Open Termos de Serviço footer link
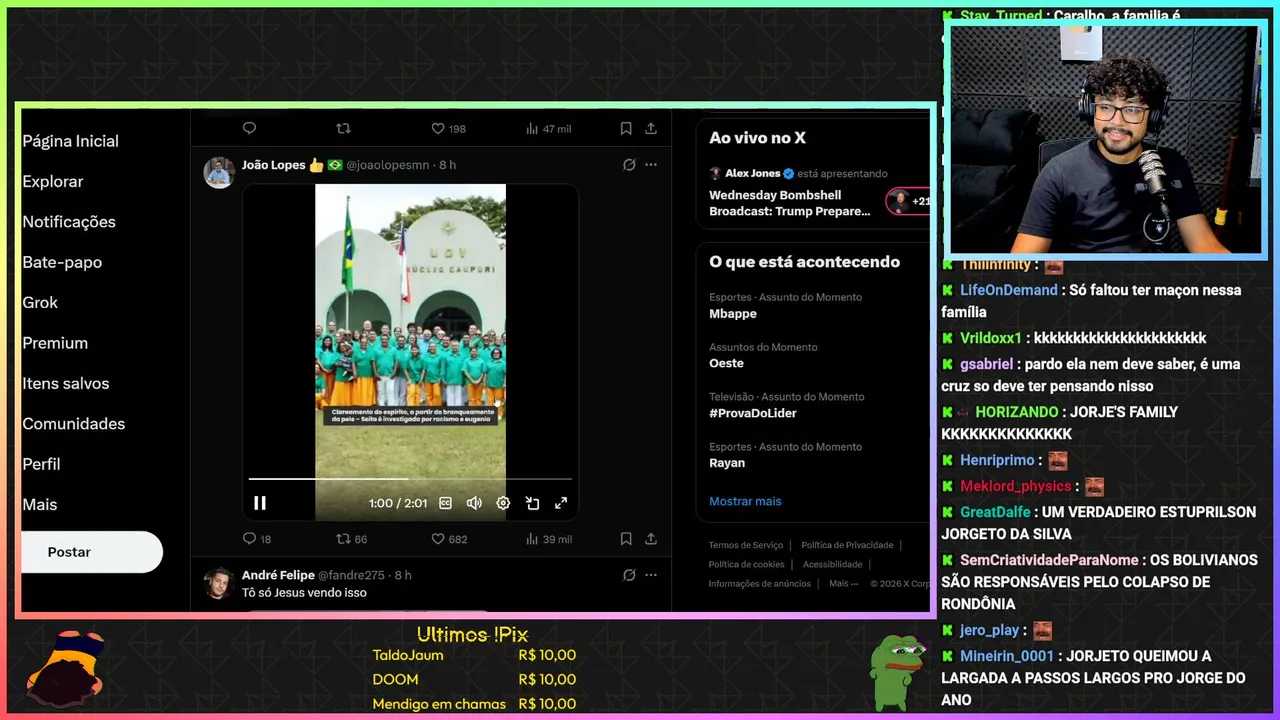1280x720 pixels. click(746, 545)
